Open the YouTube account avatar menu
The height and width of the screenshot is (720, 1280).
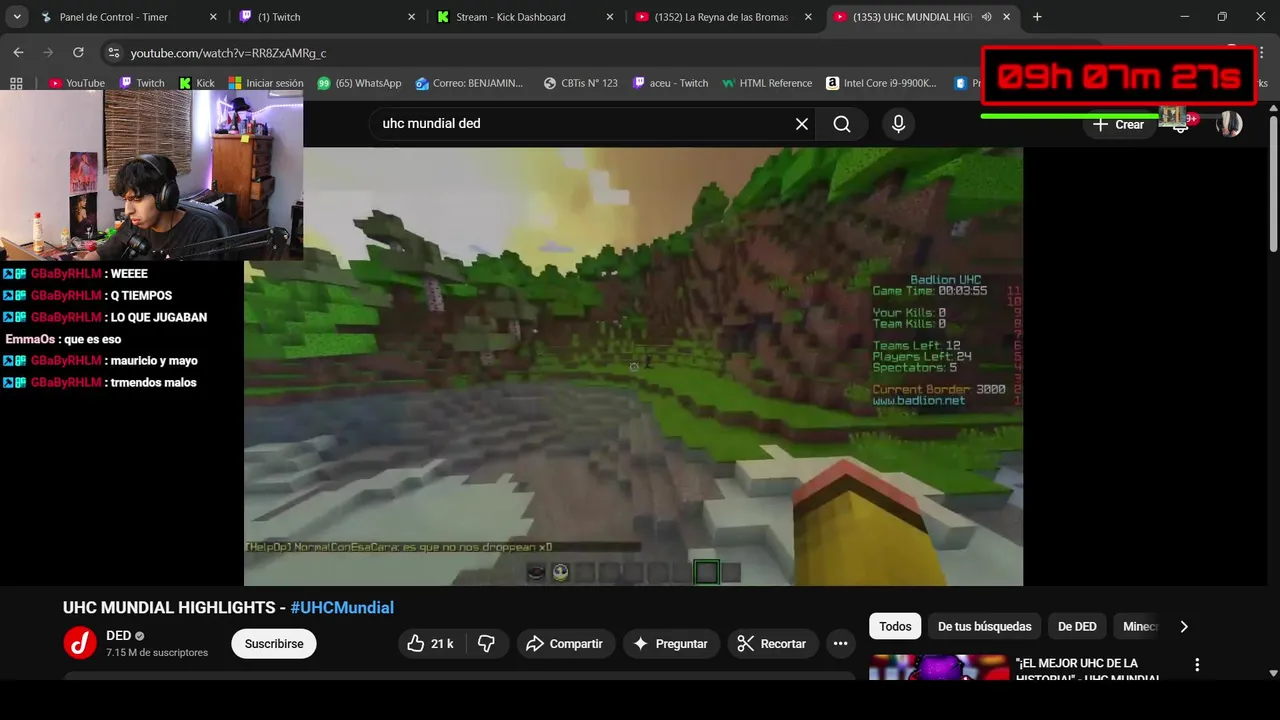coord(1229,125)
